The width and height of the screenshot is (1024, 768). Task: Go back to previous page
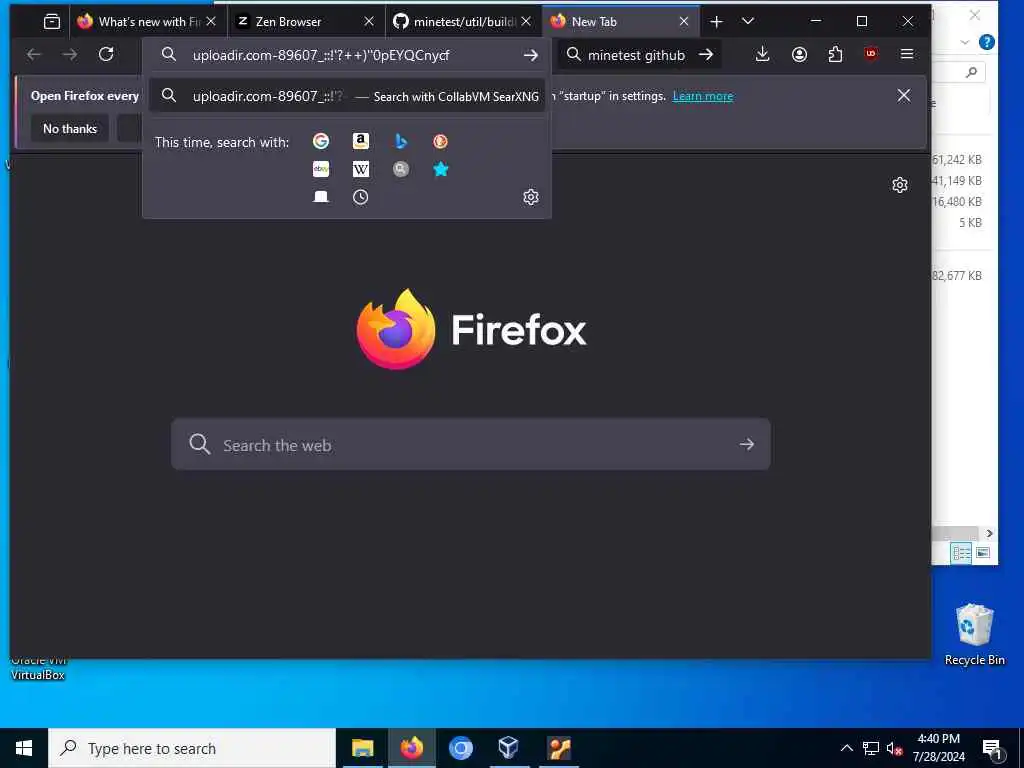click(34, 54)
